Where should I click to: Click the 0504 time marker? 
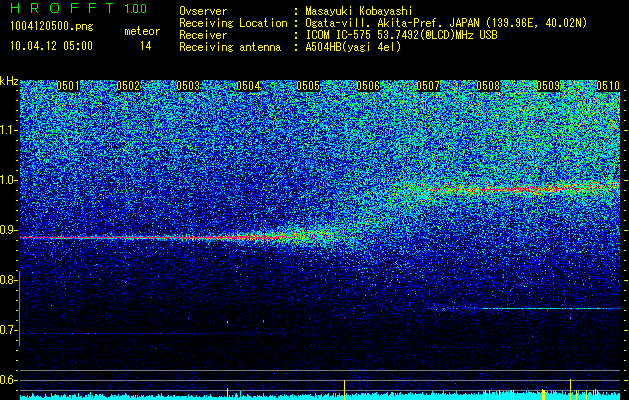248,86
